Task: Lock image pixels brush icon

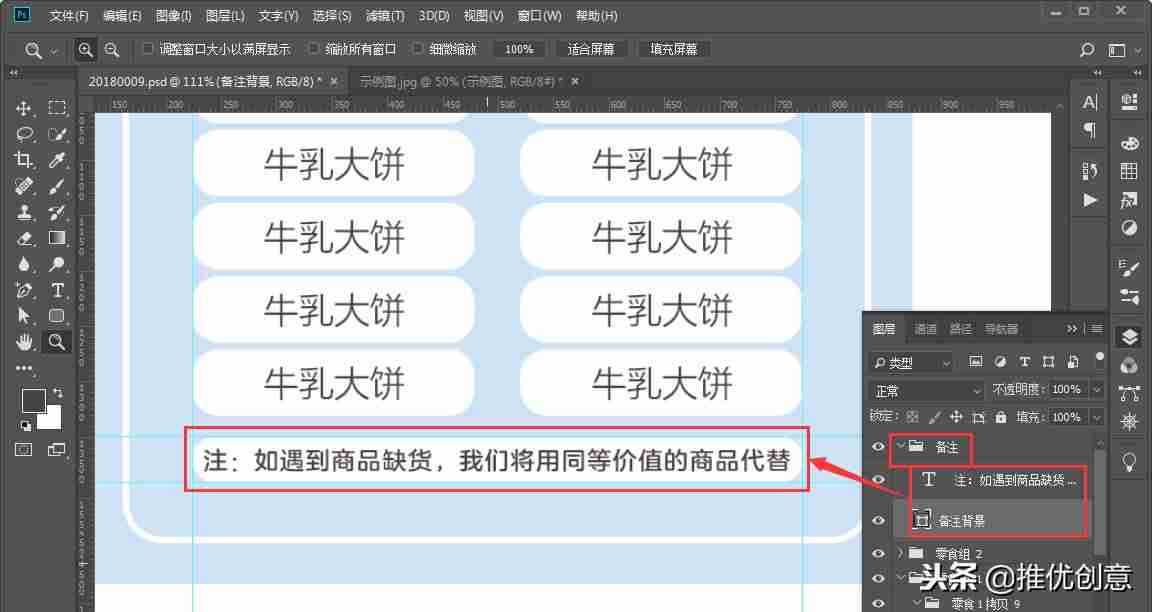Action: click(x=934, y=417)
